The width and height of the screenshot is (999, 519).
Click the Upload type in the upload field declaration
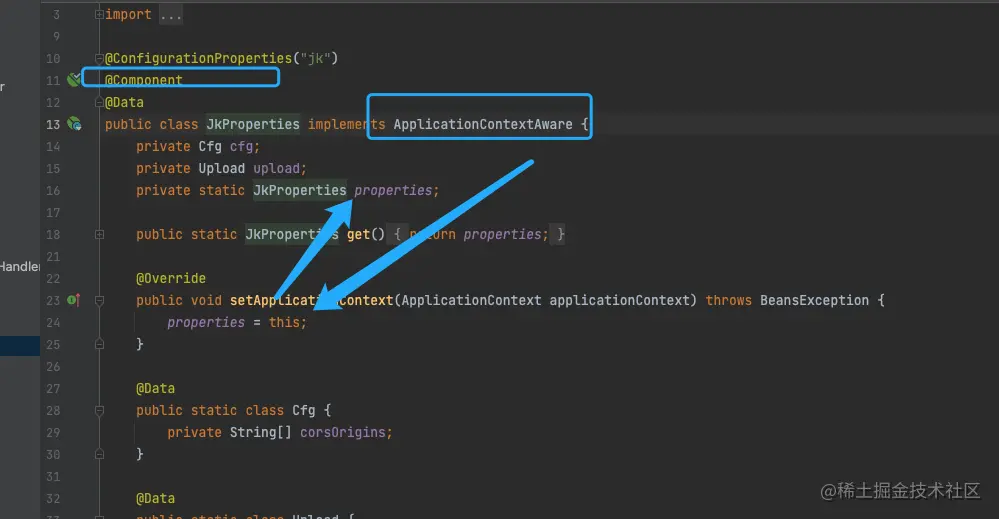pos(222,168)
